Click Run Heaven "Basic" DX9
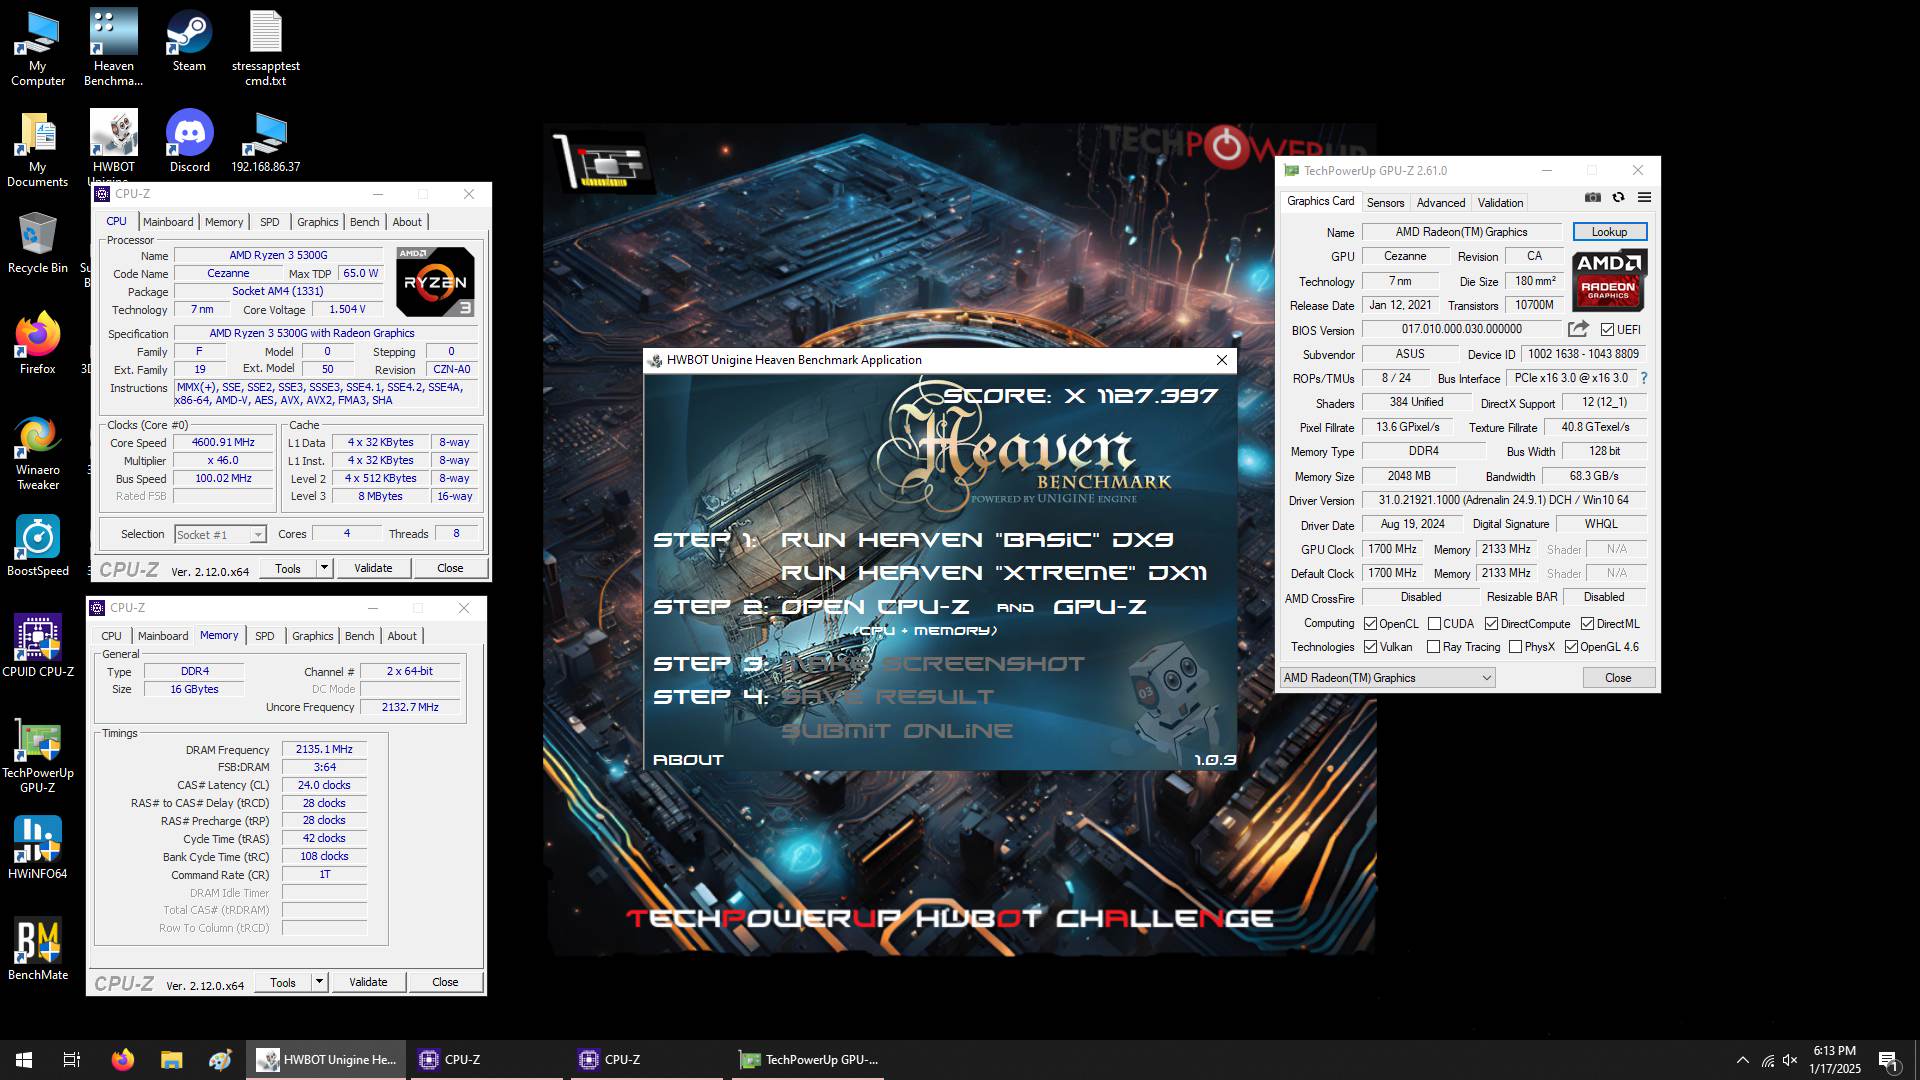1920x1080 pixels. (x=976, y=540)
